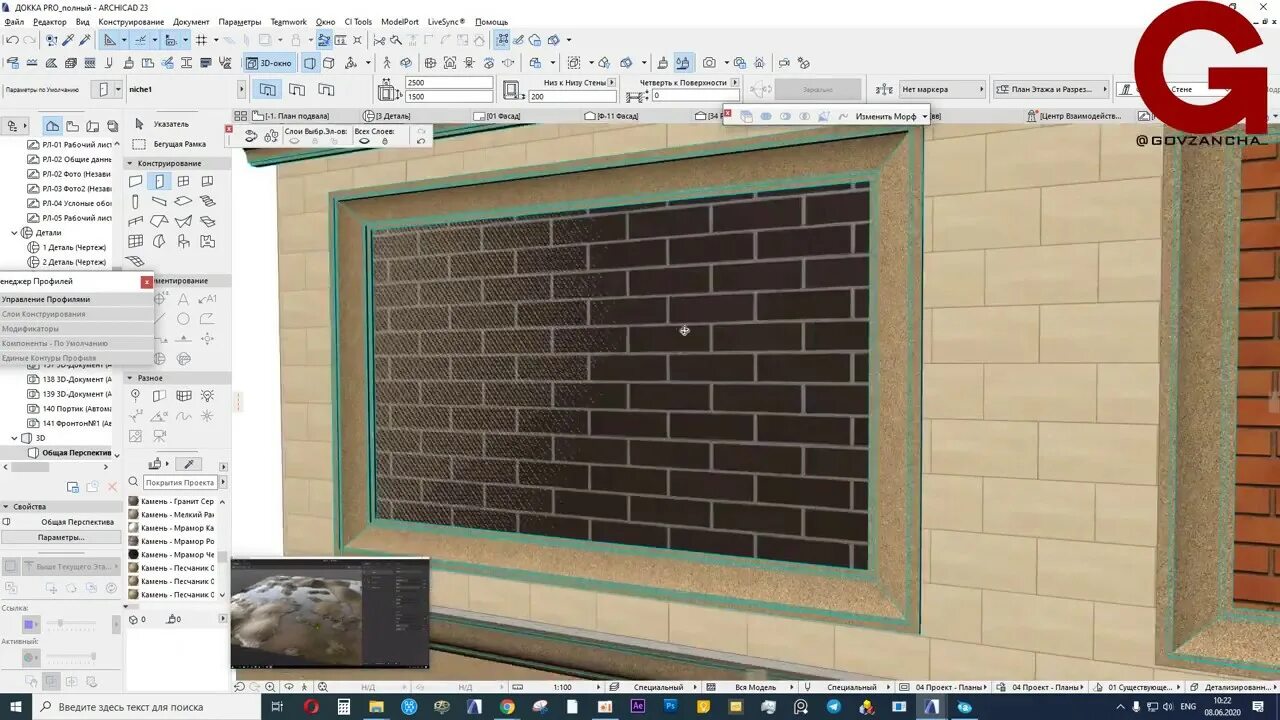Select the Камень - Гранит Сер surface

coord(171,501)
